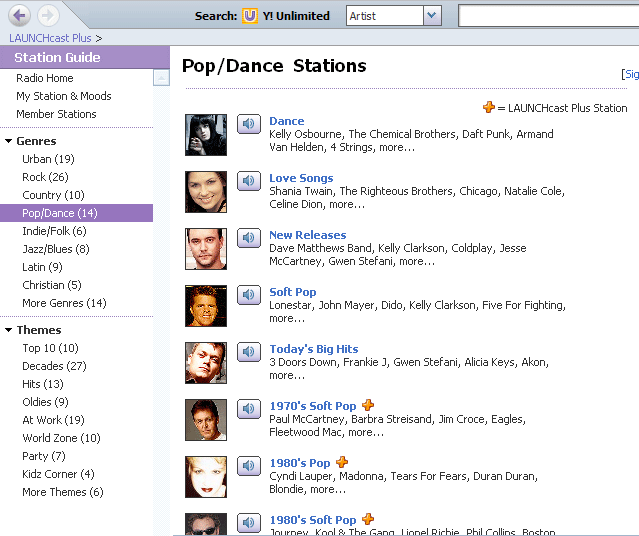Play the 1980's Pop speaker button
The image size is (639, 536).
[249, 466]
